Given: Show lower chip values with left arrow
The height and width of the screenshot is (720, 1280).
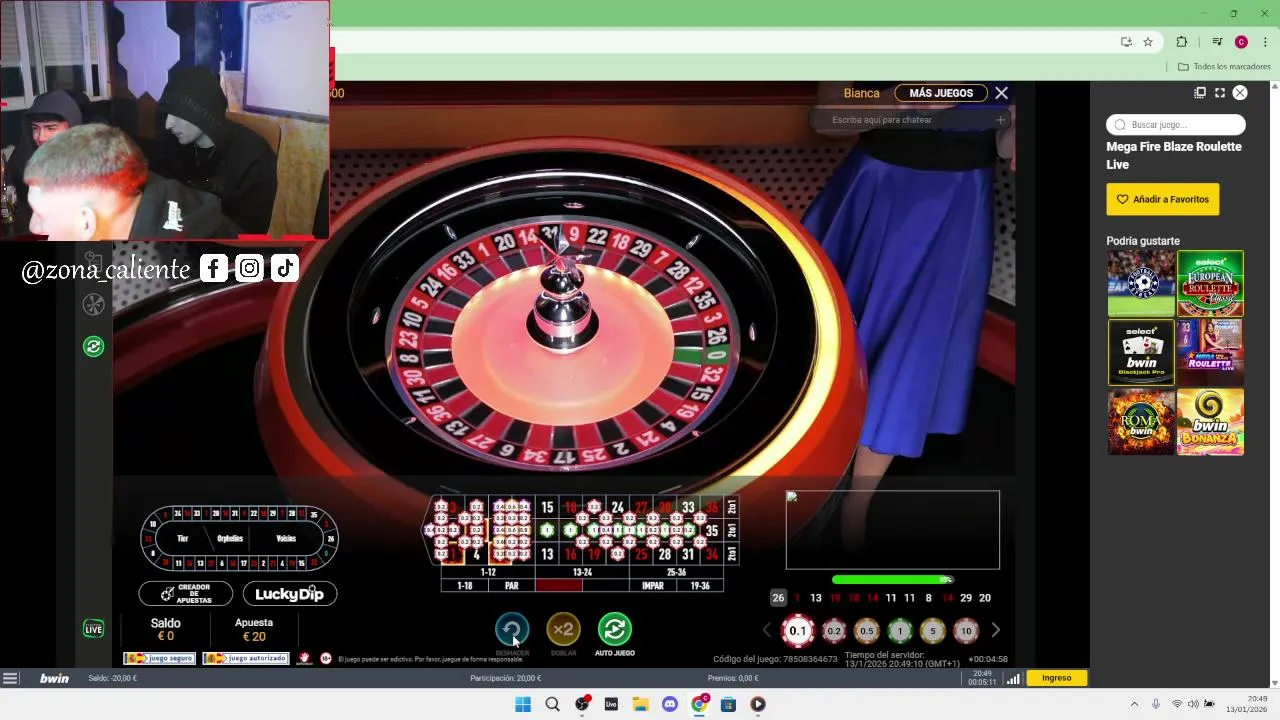Looking at the screenshot, I should pos(768,630).
